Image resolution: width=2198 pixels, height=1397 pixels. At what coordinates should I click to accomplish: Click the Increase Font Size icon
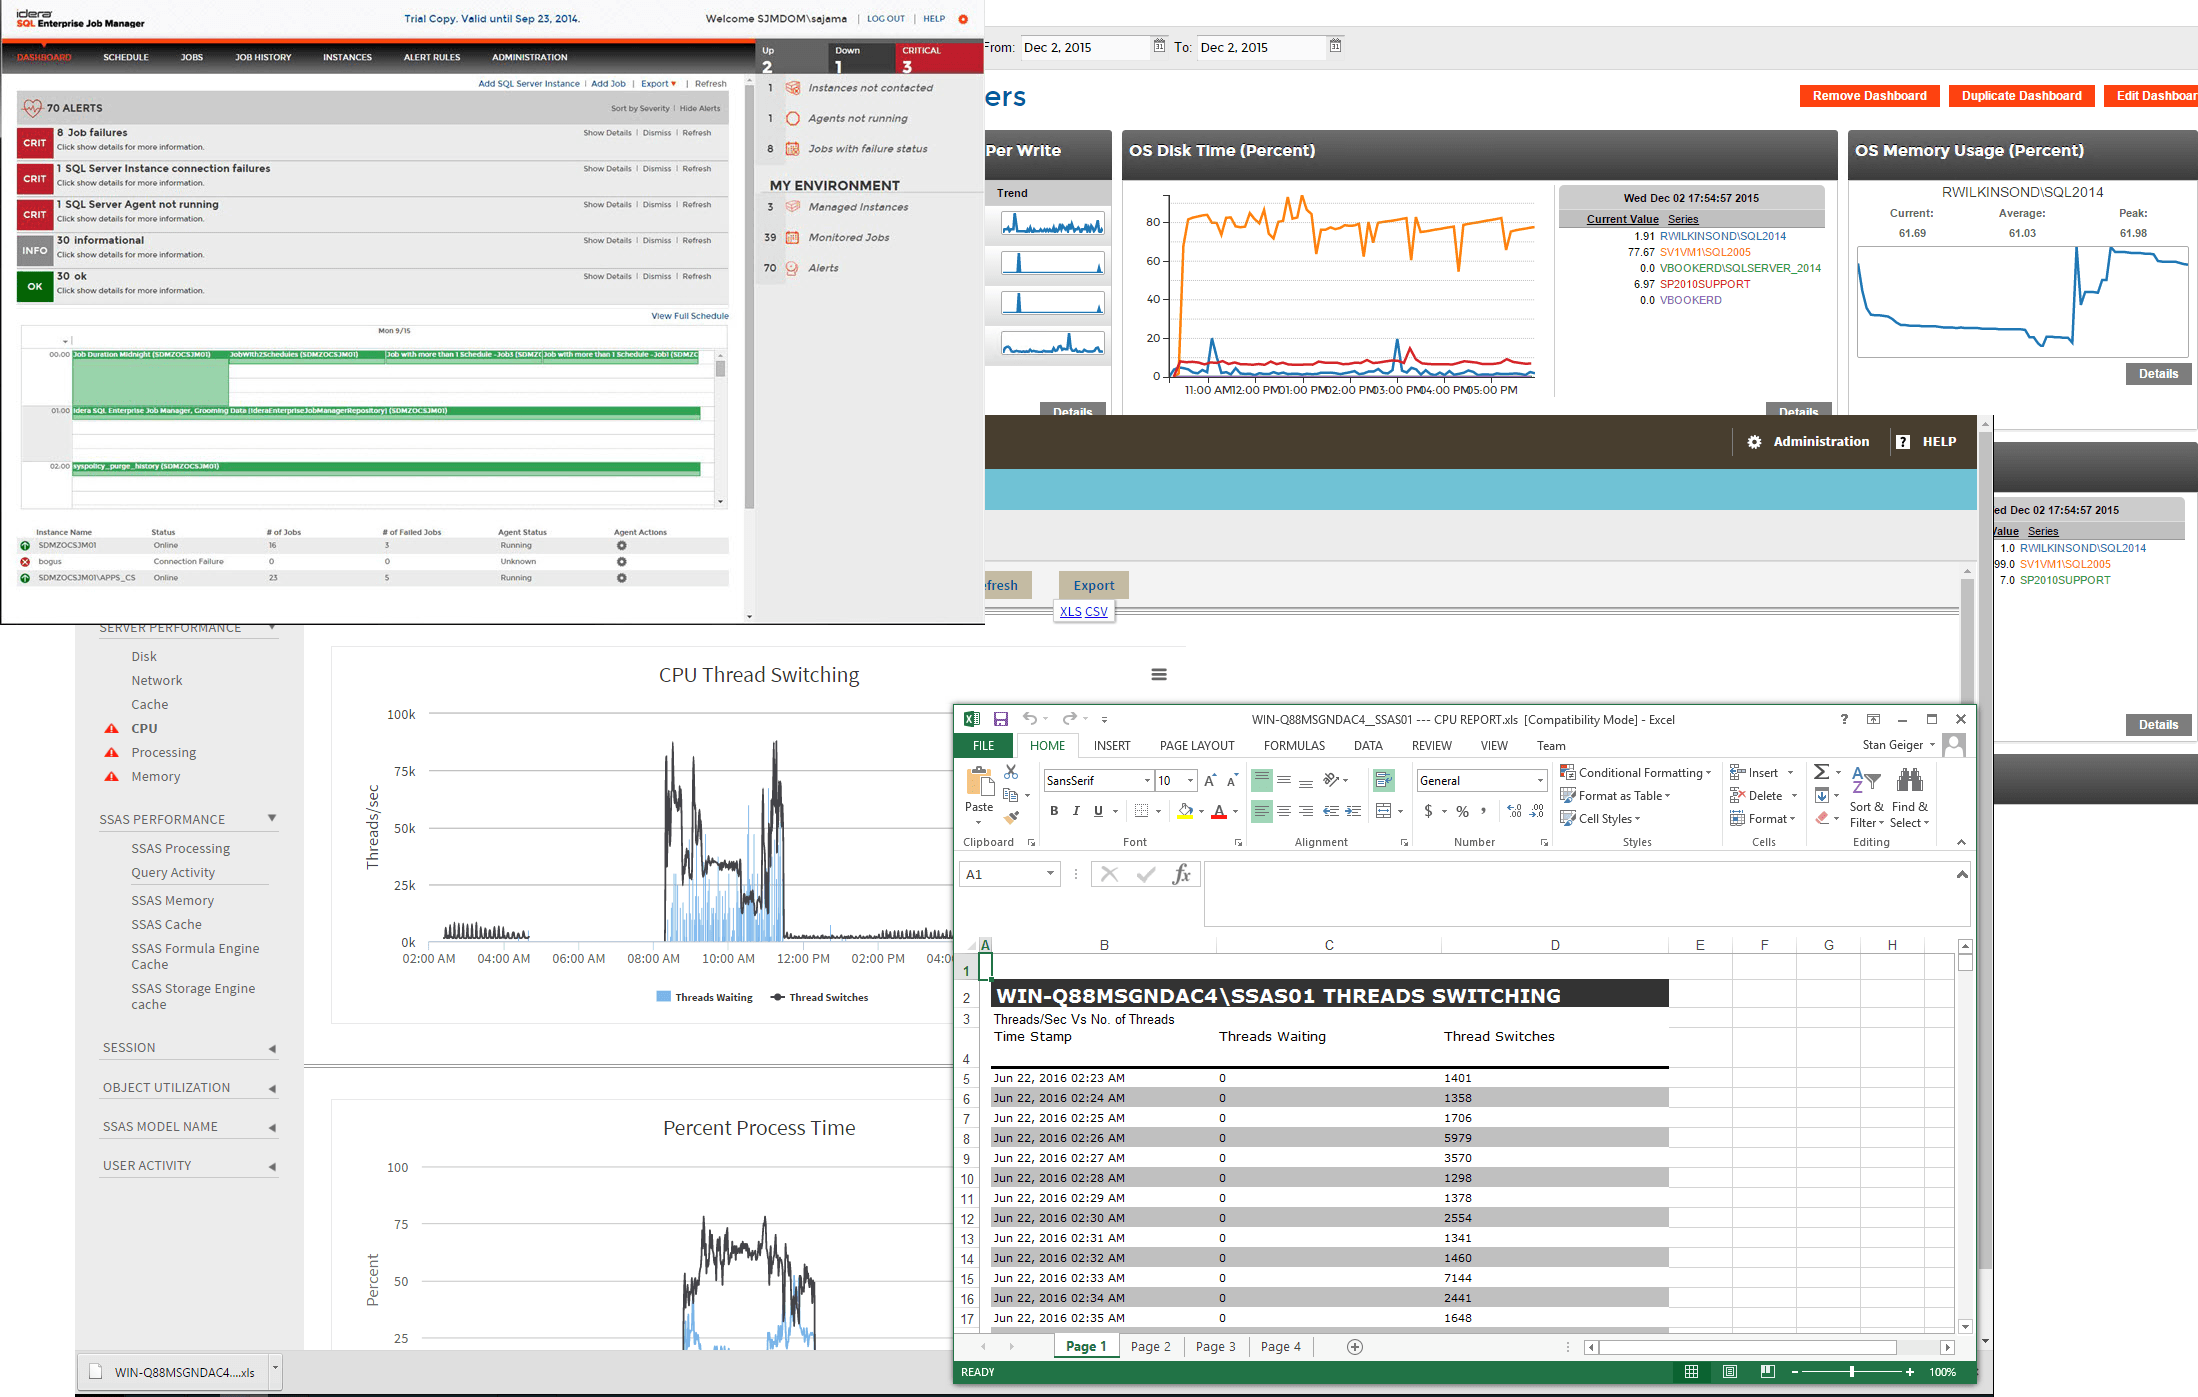[x=1210, y=781]
